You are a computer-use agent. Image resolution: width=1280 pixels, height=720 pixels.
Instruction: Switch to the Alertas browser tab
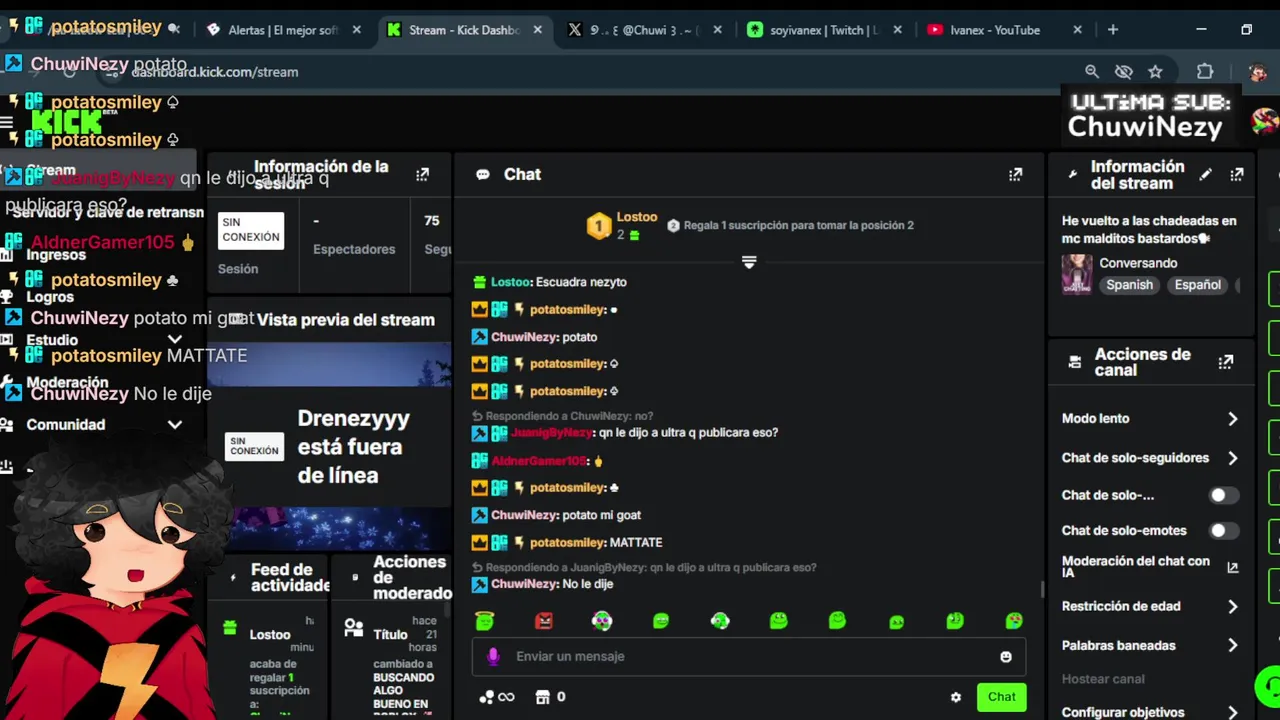click(x=284, y=30)
